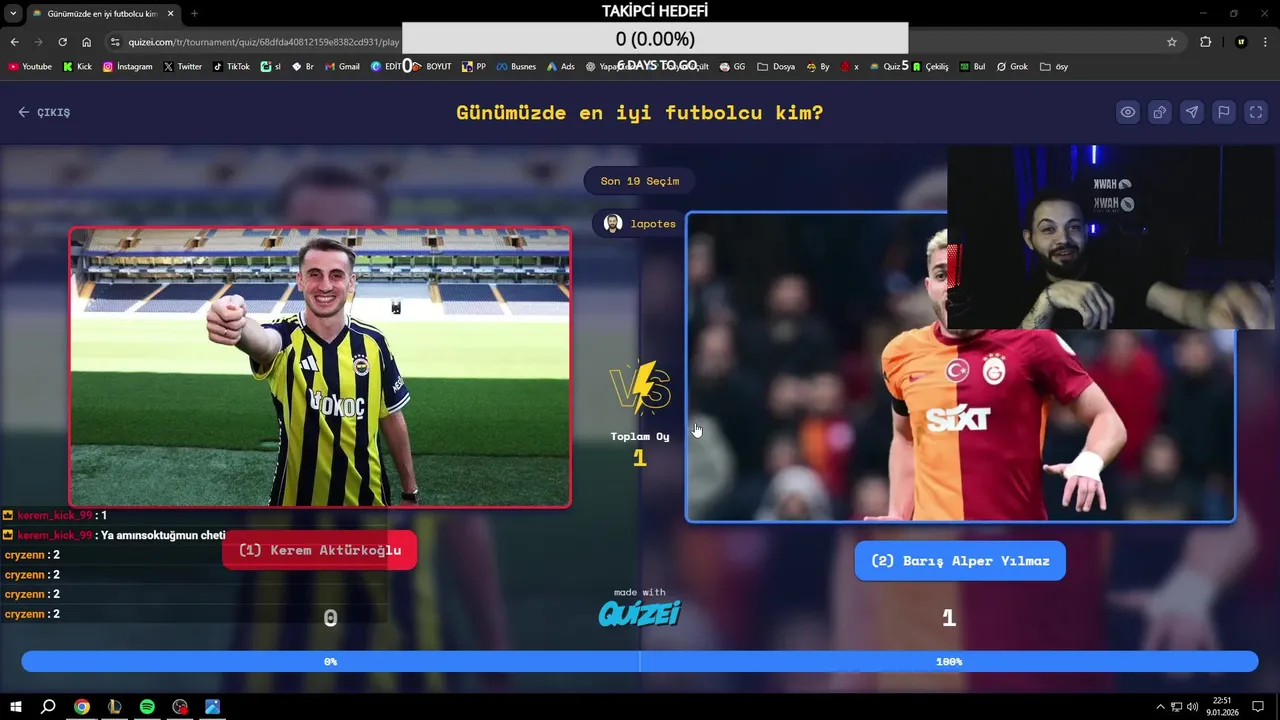View site information icon in address bar

pos(115,42)
